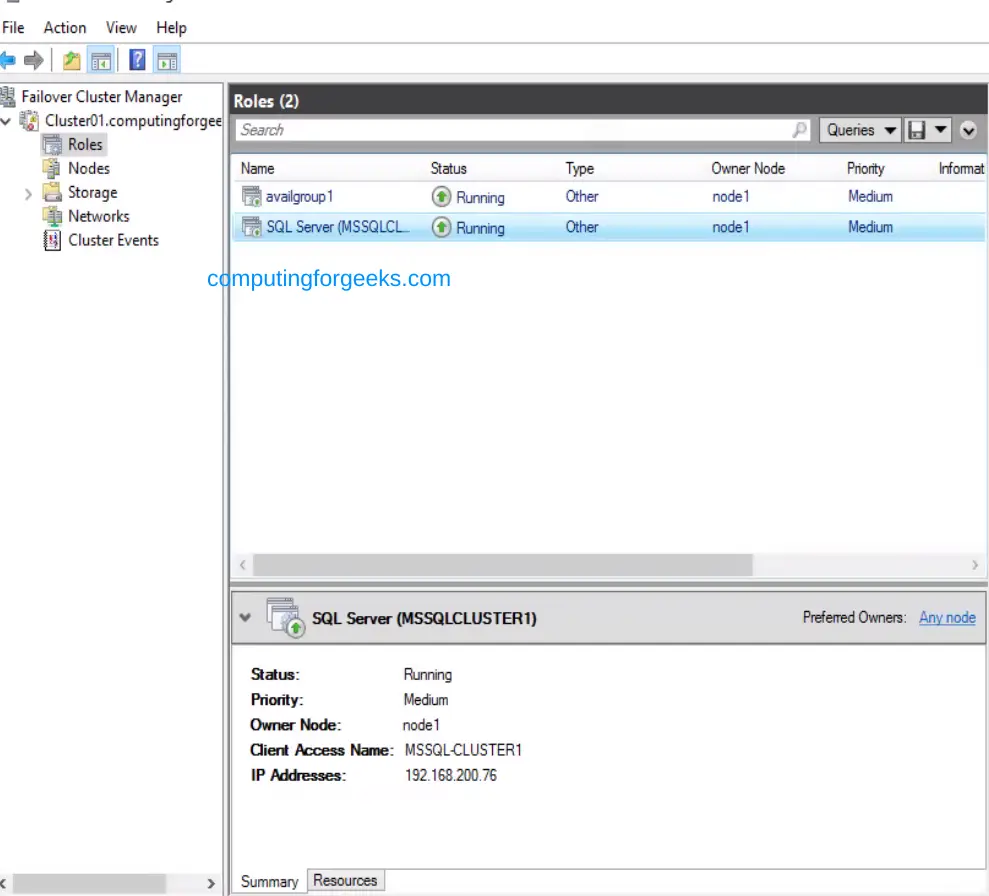The image size is (989, 896).
Task: Click the tree pane scroll right arrow
Action: 211,883
